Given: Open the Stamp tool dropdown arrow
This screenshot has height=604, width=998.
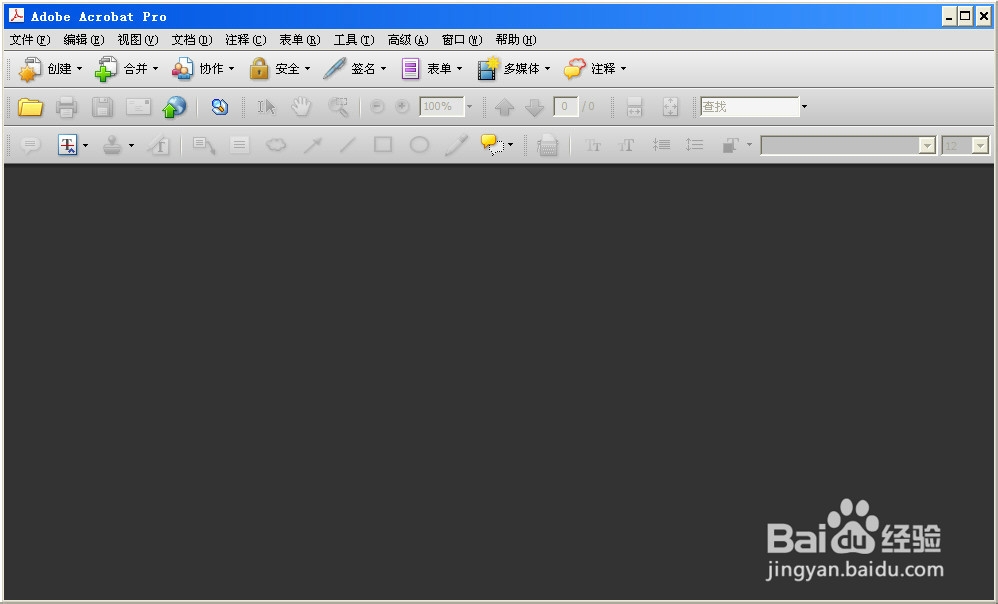Looking at the screenshot, I should coord(131,145).
